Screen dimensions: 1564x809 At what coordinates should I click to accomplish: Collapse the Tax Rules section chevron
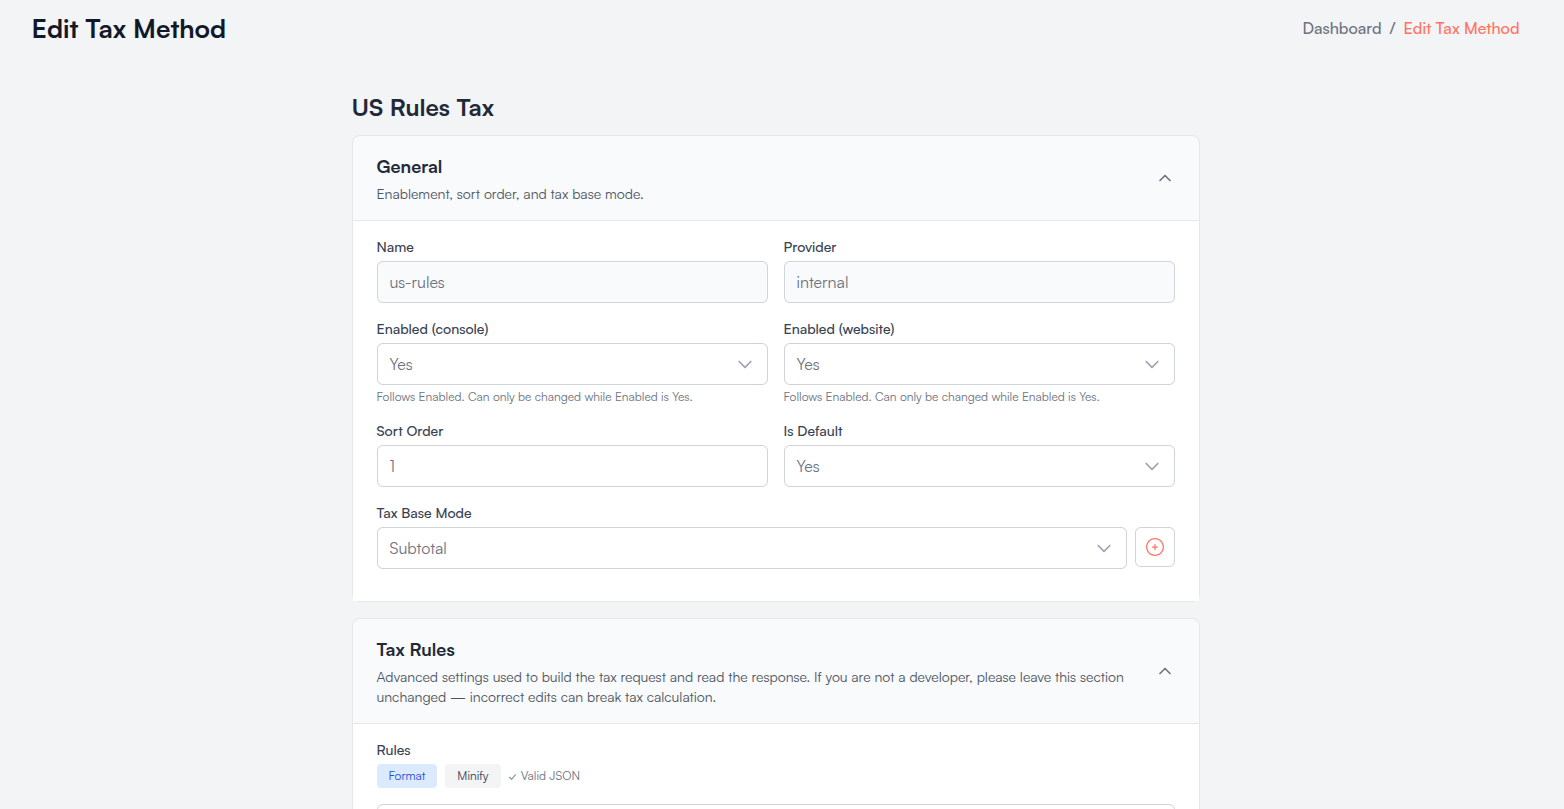[x=1164, y=671]
